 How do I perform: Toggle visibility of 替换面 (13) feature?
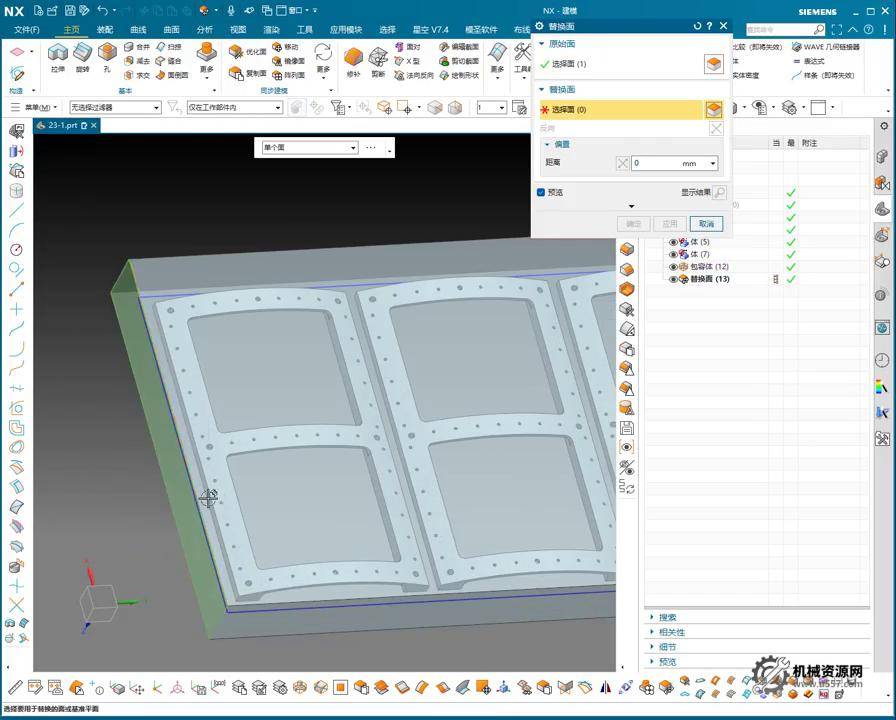click(x=672, y=280)
